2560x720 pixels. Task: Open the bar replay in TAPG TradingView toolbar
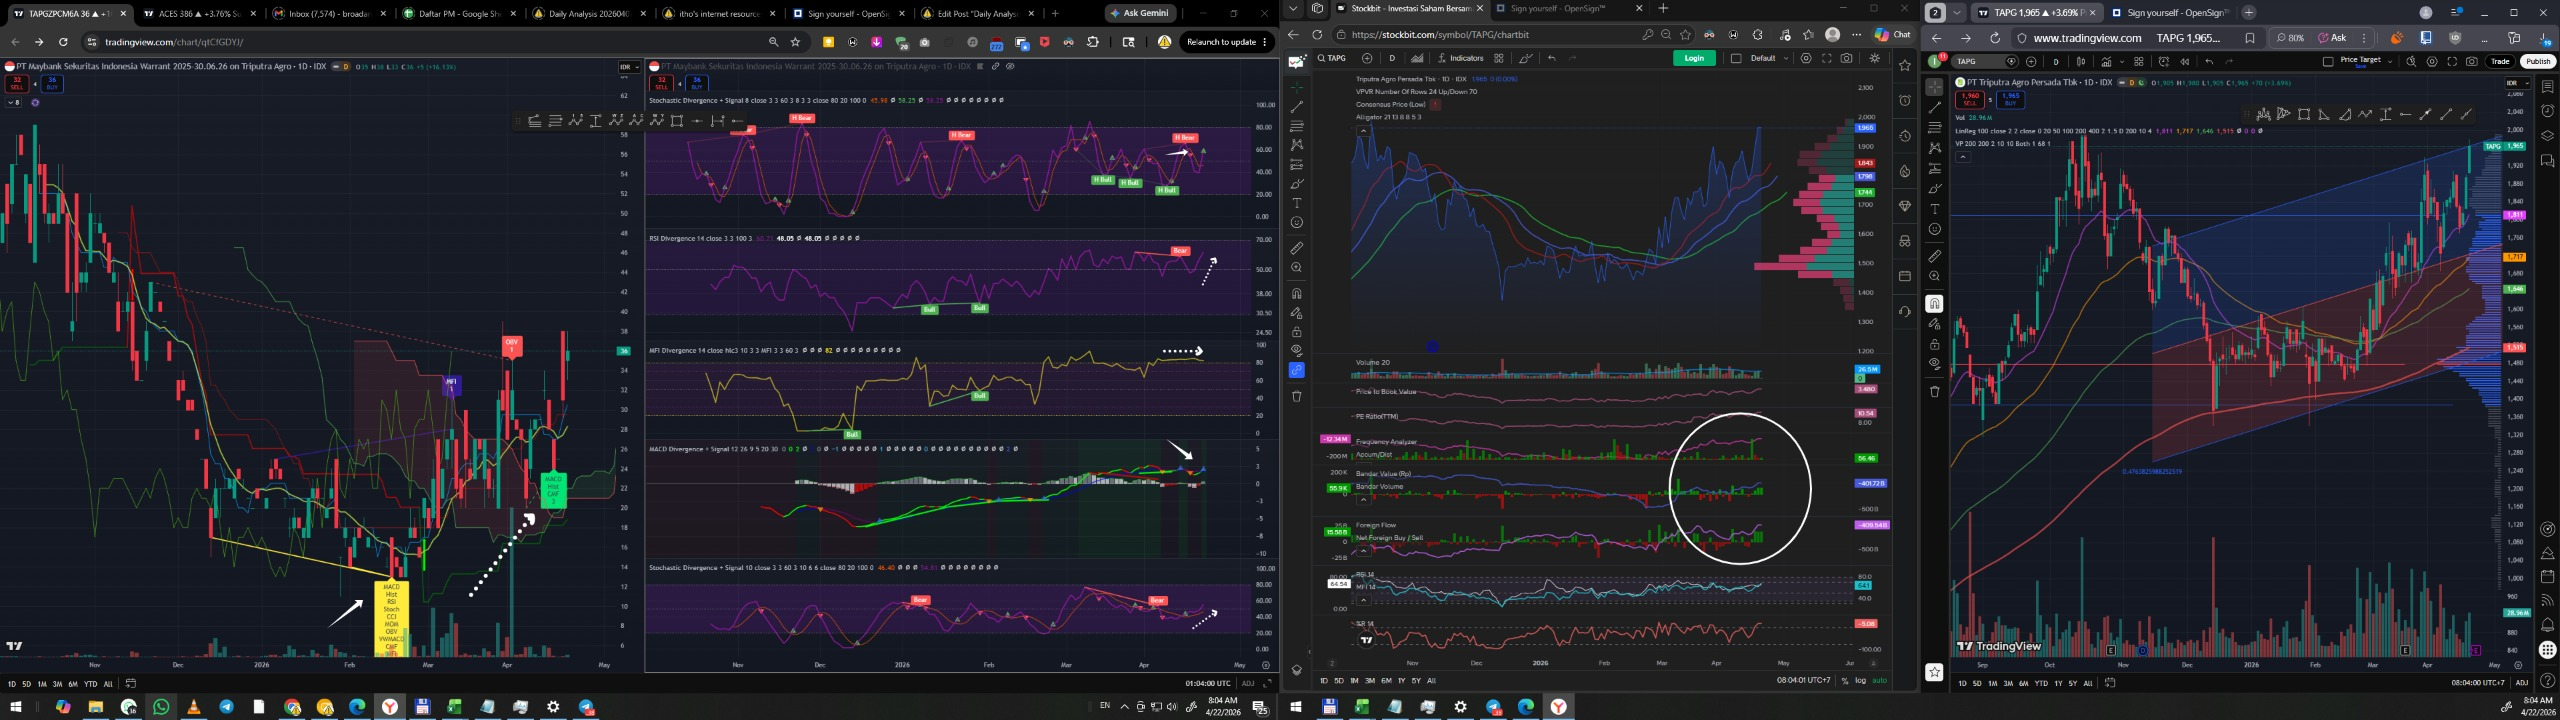pyautogui.click(x=2185, y=62)
